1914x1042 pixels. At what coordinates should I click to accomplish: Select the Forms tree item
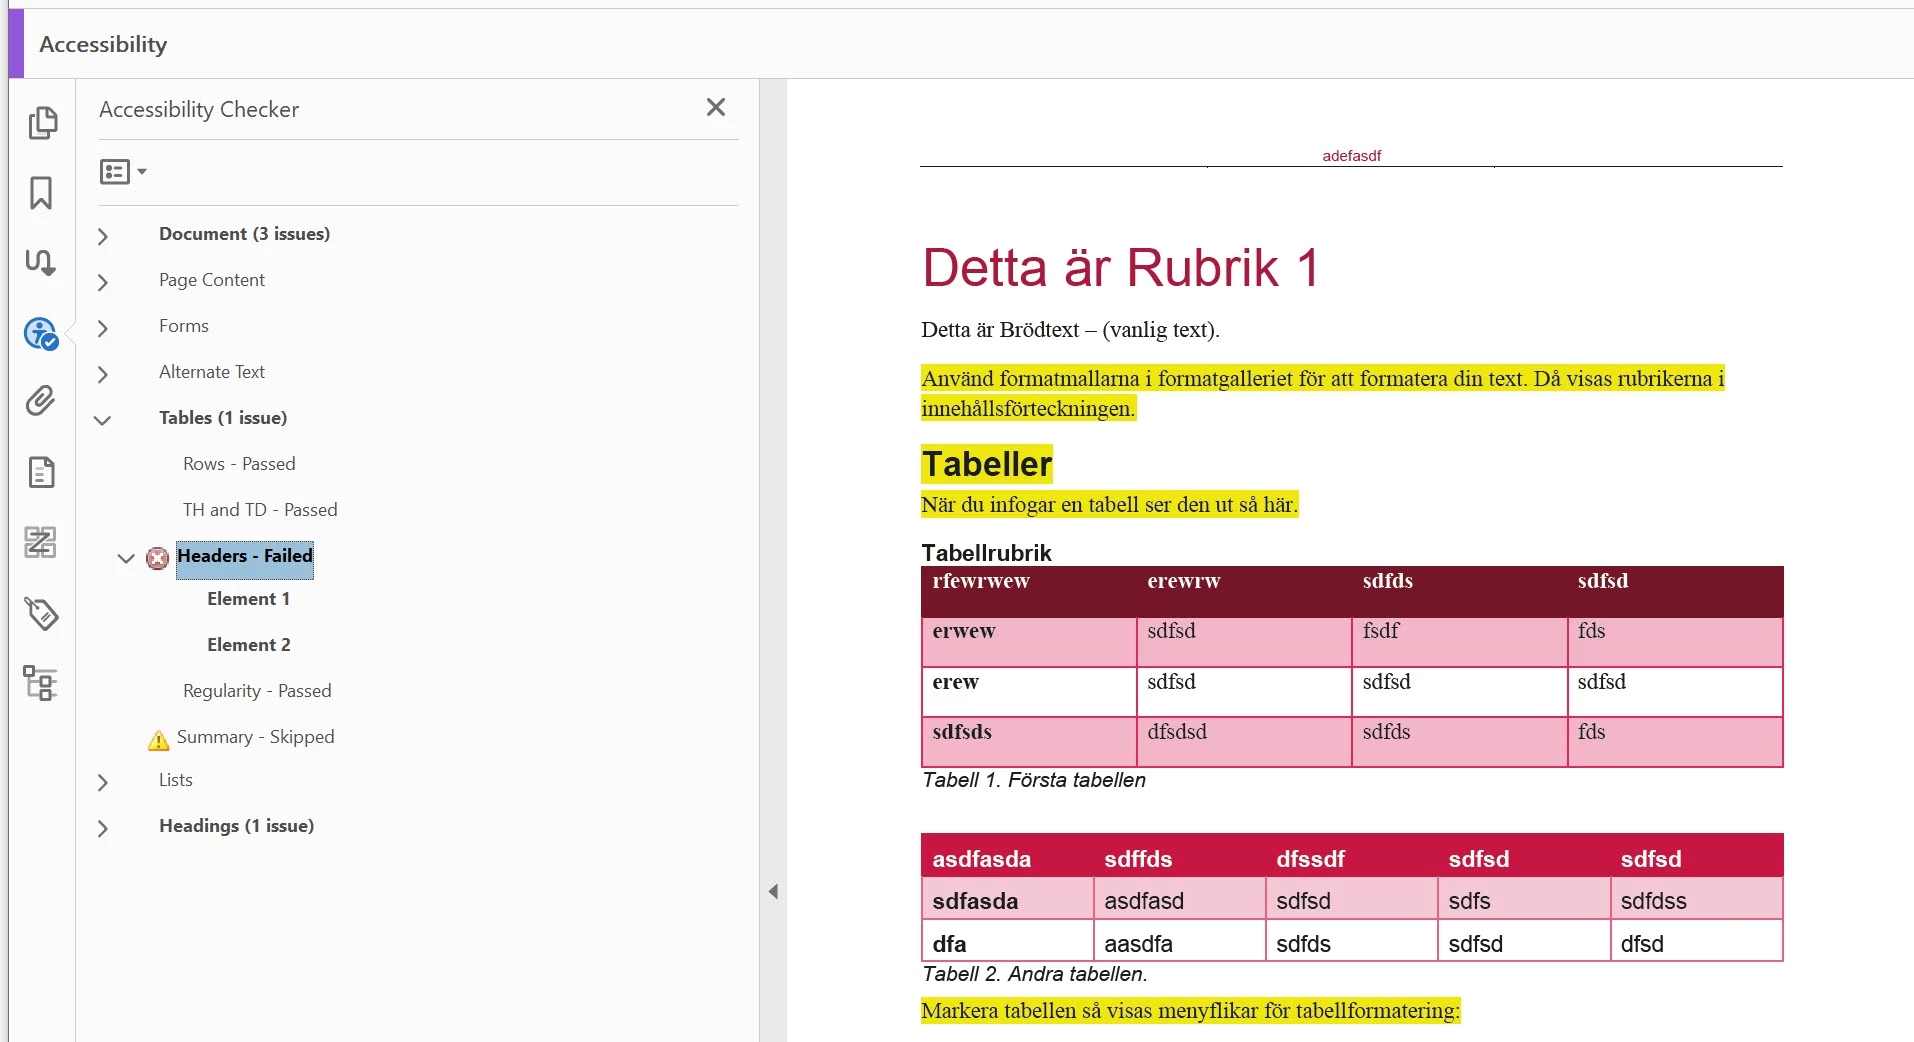(184, 326)
